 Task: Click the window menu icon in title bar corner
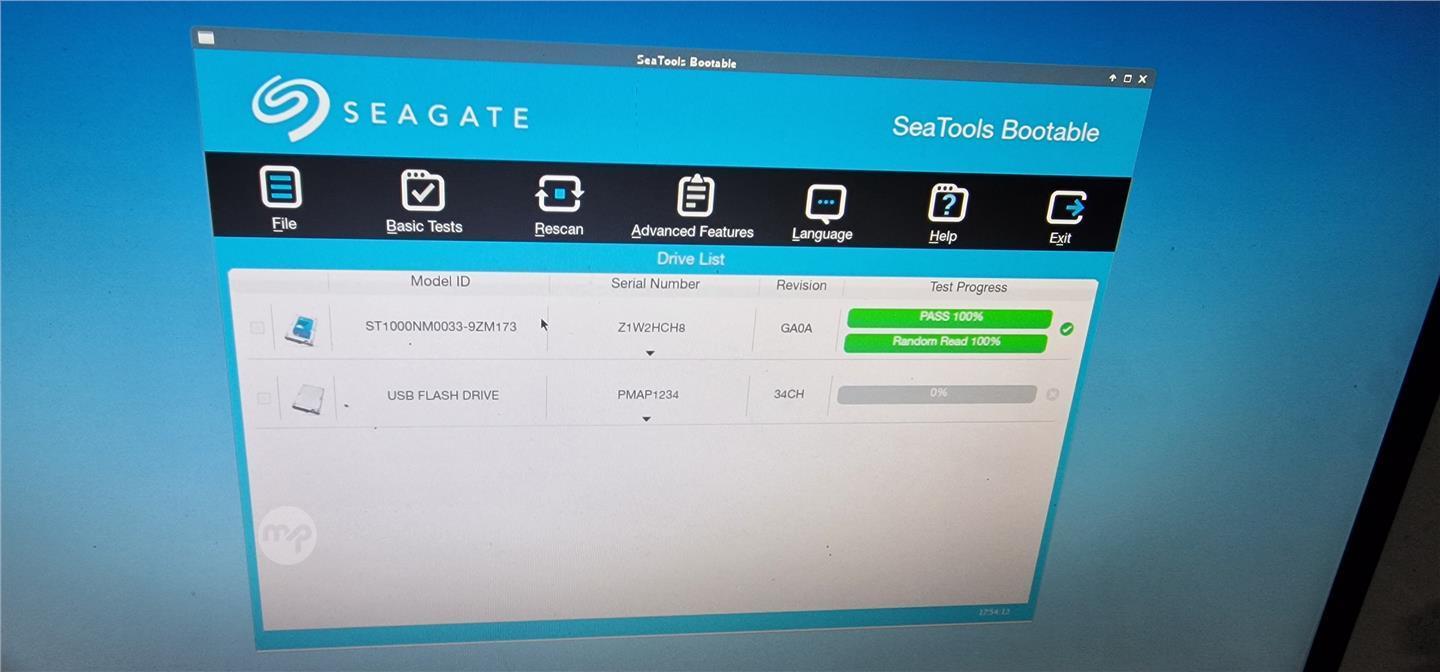click(x=205, y=38)
